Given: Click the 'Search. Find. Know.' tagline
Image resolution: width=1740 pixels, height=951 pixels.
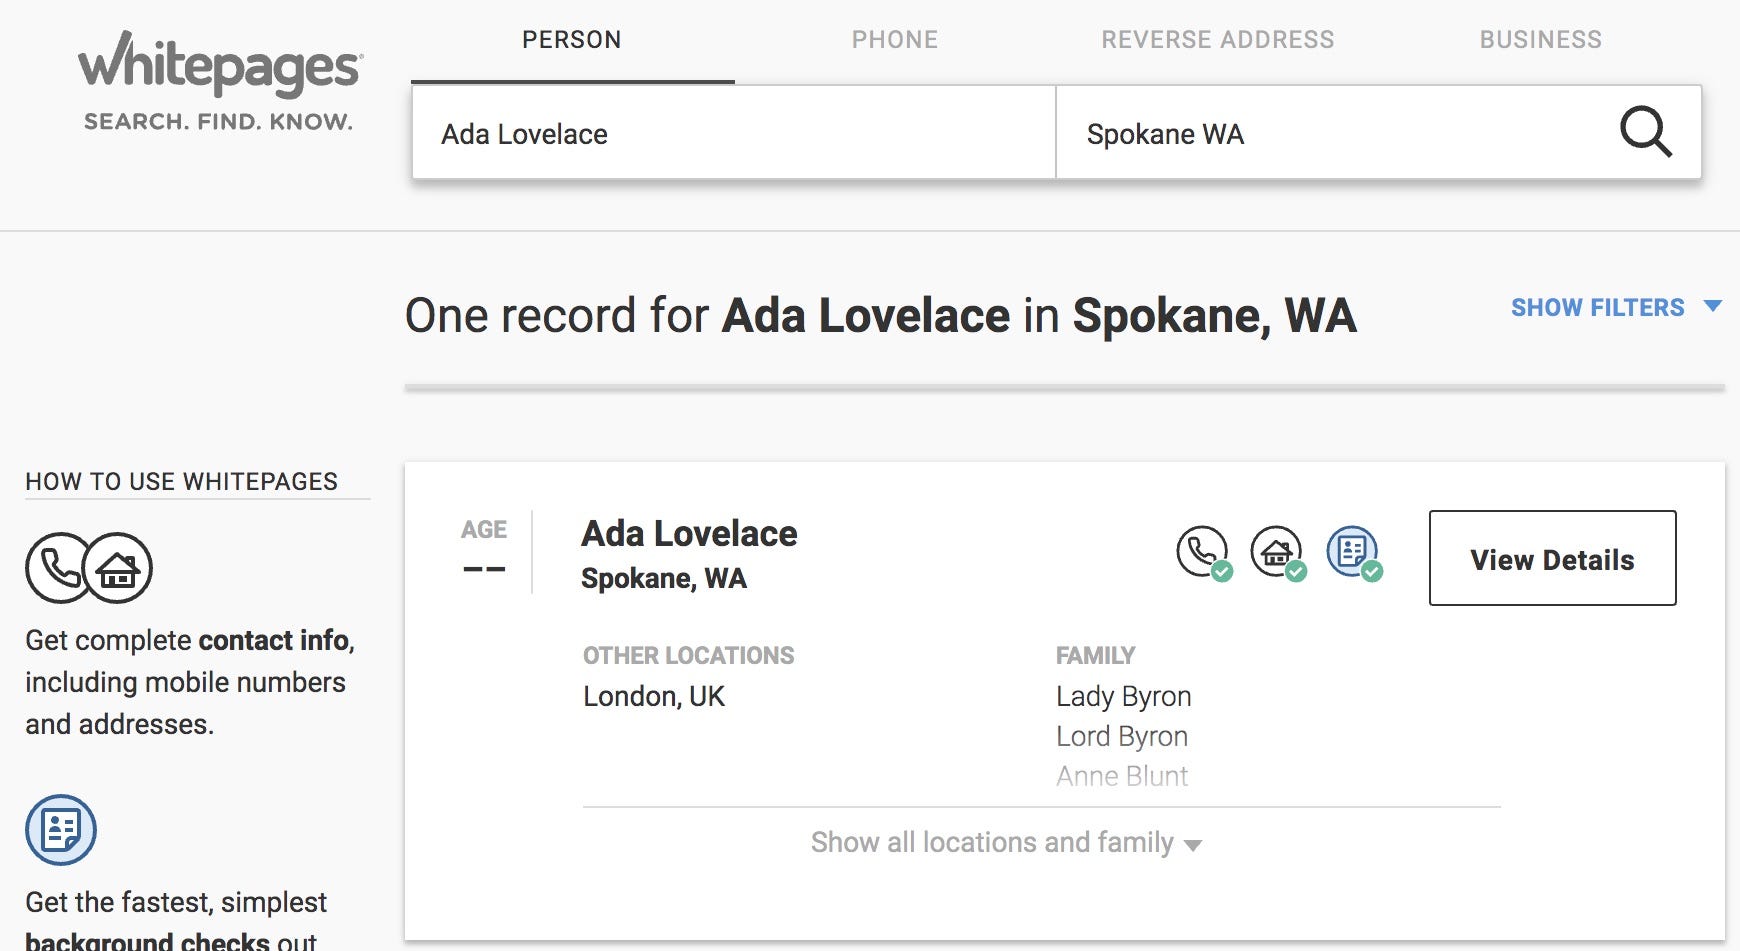Looking at the screenshot, I should [x=218, y=122].
